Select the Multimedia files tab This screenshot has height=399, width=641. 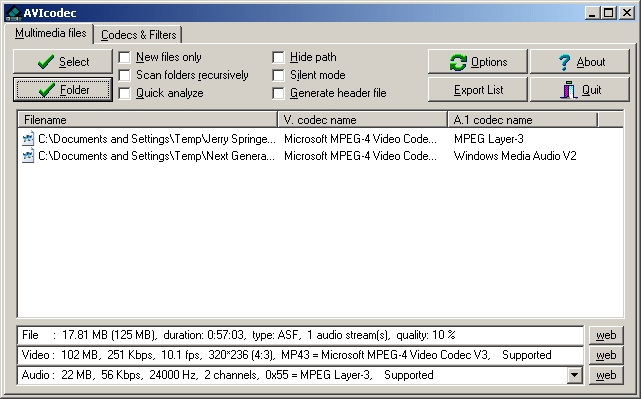pos(50,33)
